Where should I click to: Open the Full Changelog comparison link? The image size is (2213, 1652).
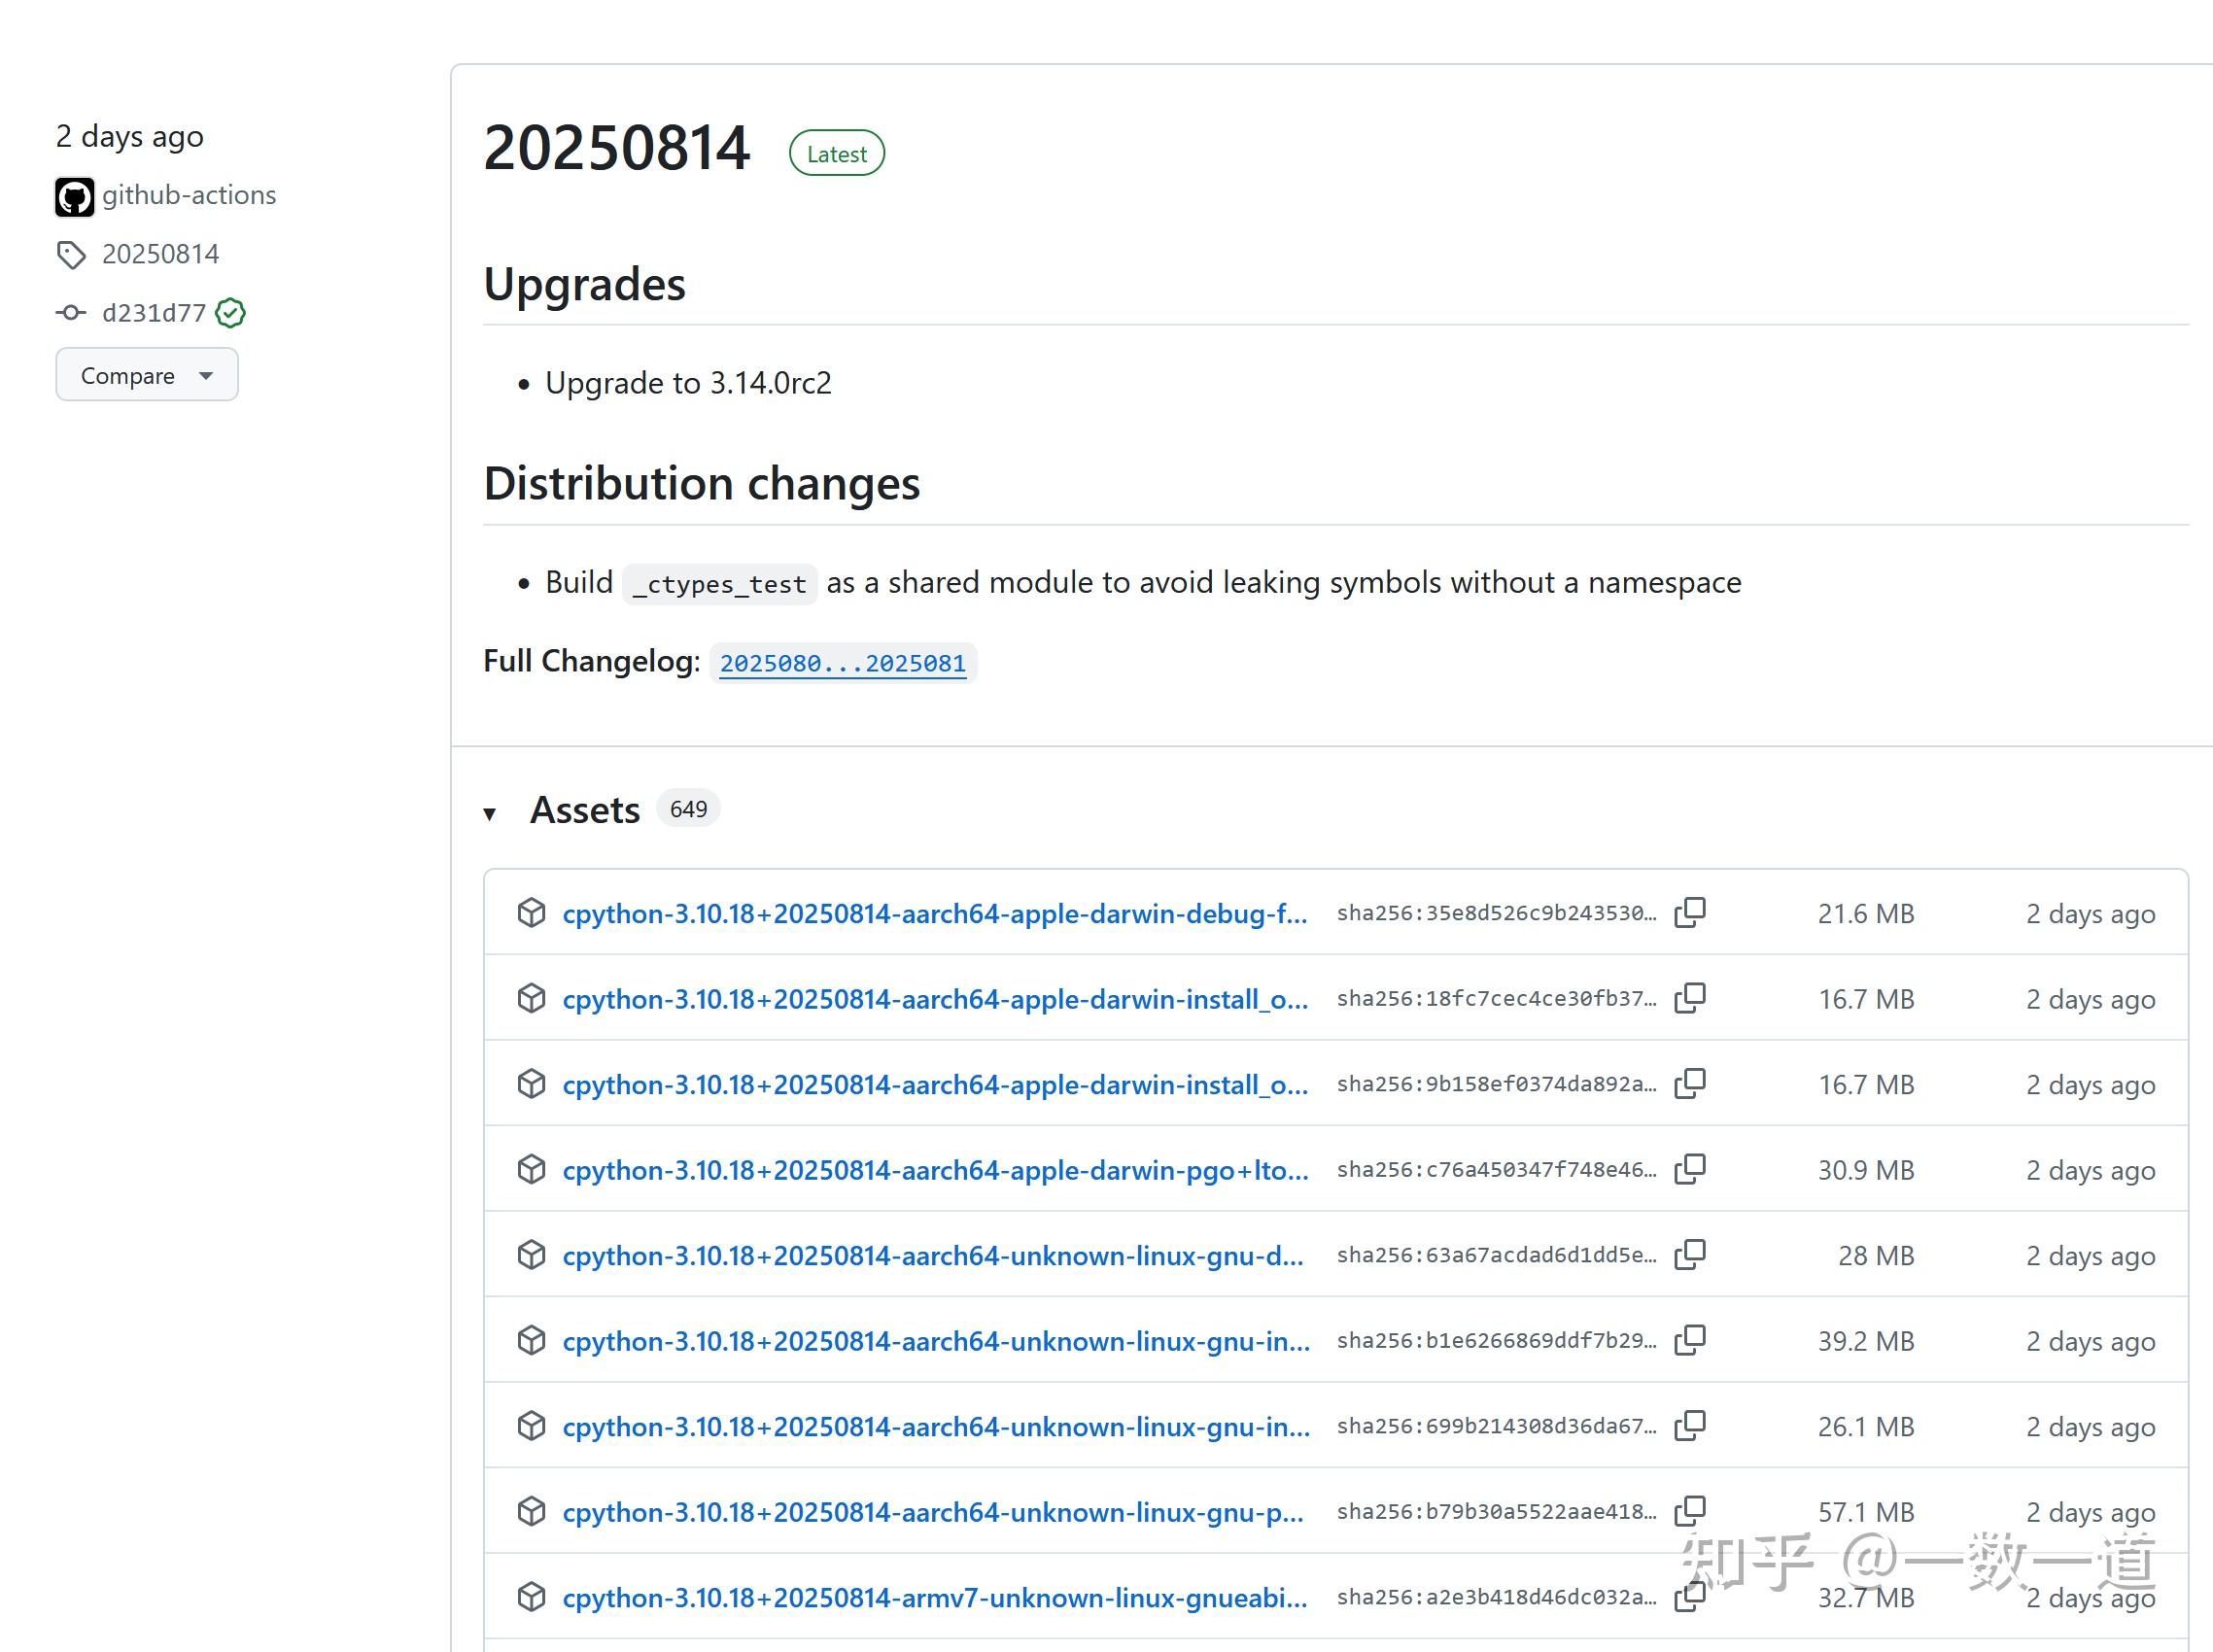point(842,663)
